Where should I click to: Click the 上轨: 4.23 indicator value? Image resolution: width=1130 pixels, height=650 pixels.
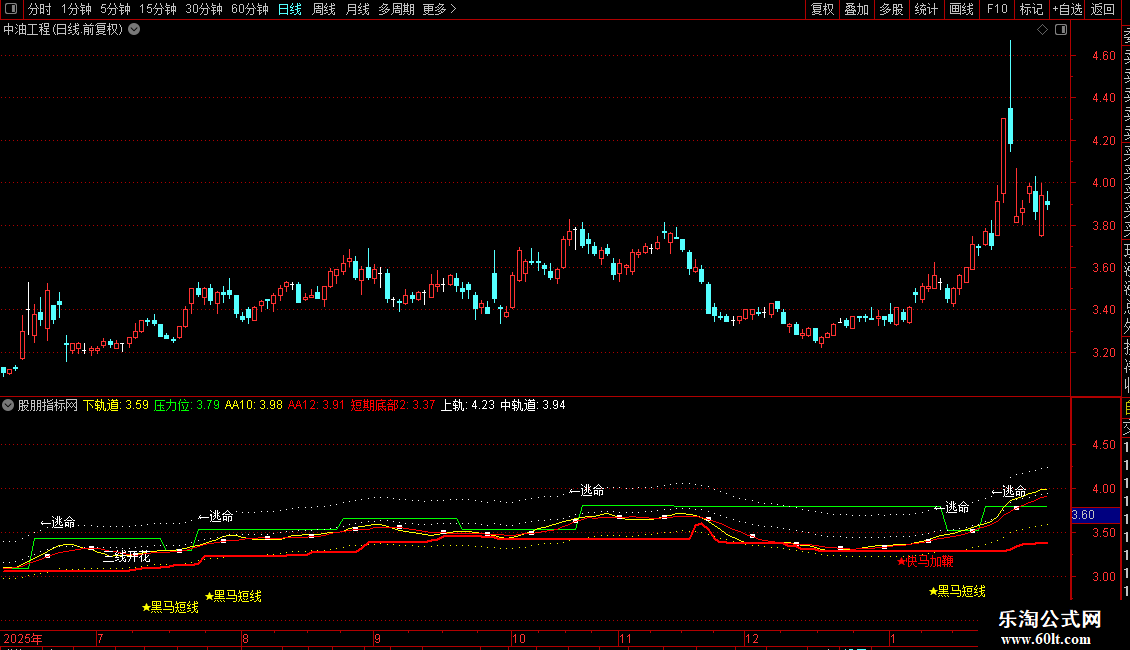click(468, 405)
